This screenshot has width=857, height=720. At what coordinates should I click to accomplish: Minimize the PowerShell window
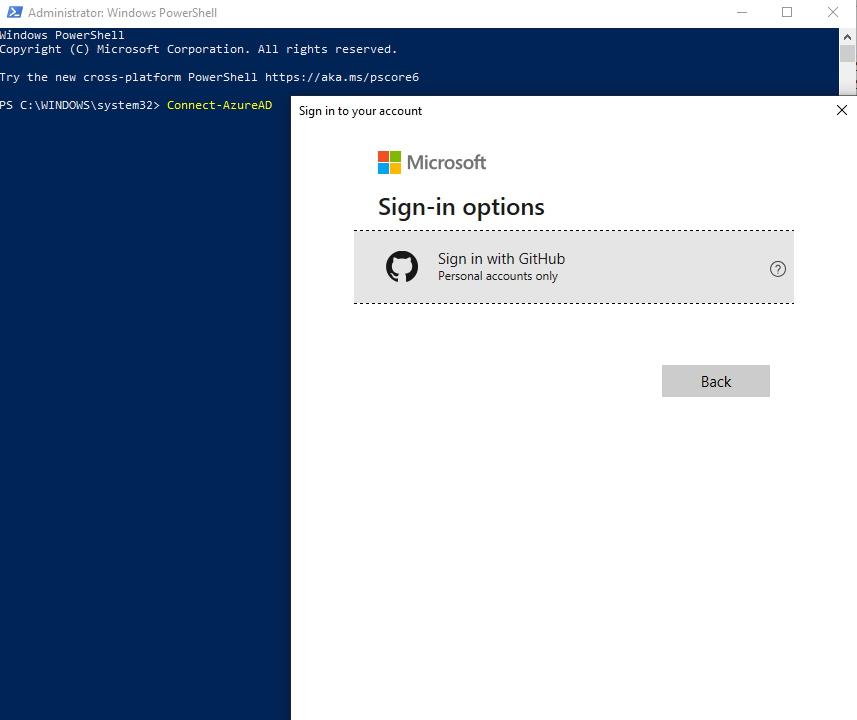[x=741, y=12]
